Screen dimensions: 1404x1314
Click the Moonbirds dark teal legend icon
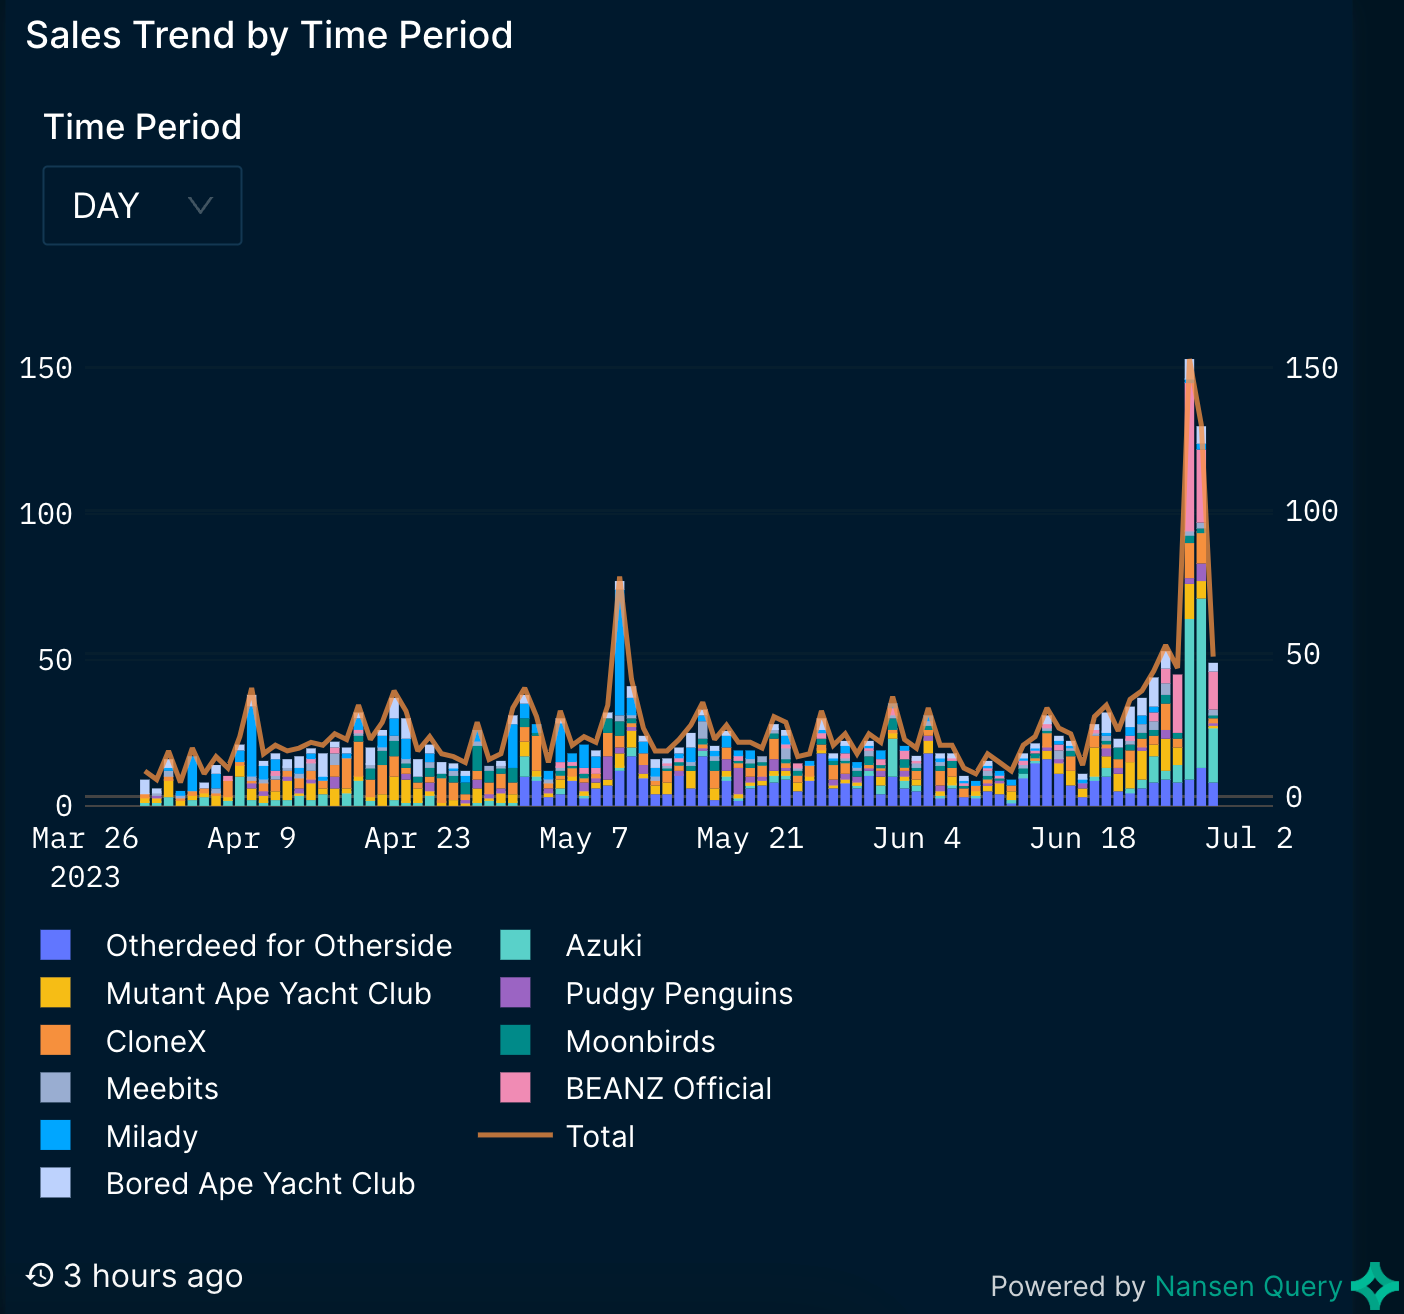click(x=515, y=1041)
